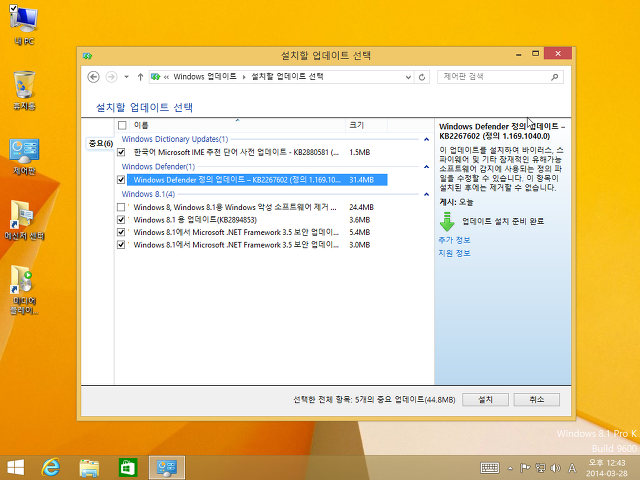The image size is (640, 480).
Task: Sort by the 크기 column header
Action: (366, 125)
